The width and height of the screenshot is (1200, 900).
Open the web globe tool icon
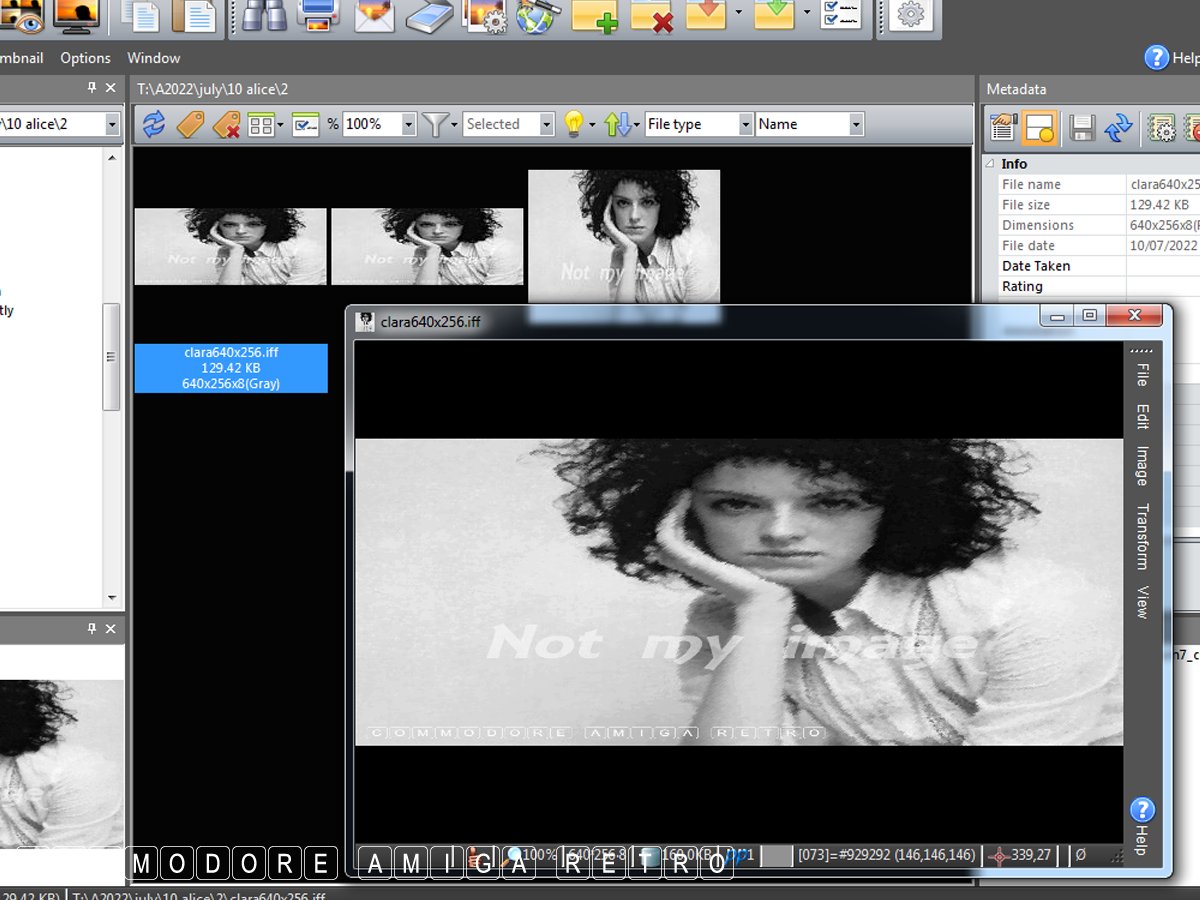pyautogui.click(x=536, y=15)
